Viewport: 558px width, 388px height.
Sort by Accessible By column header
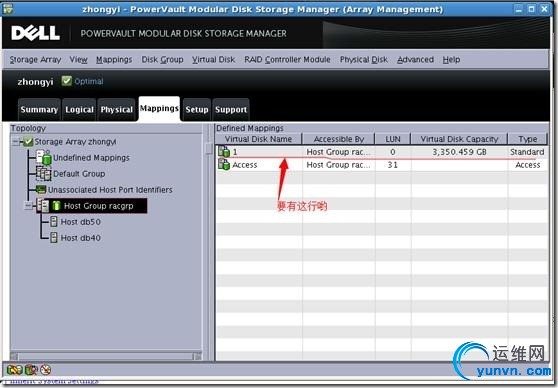point(339,139)
